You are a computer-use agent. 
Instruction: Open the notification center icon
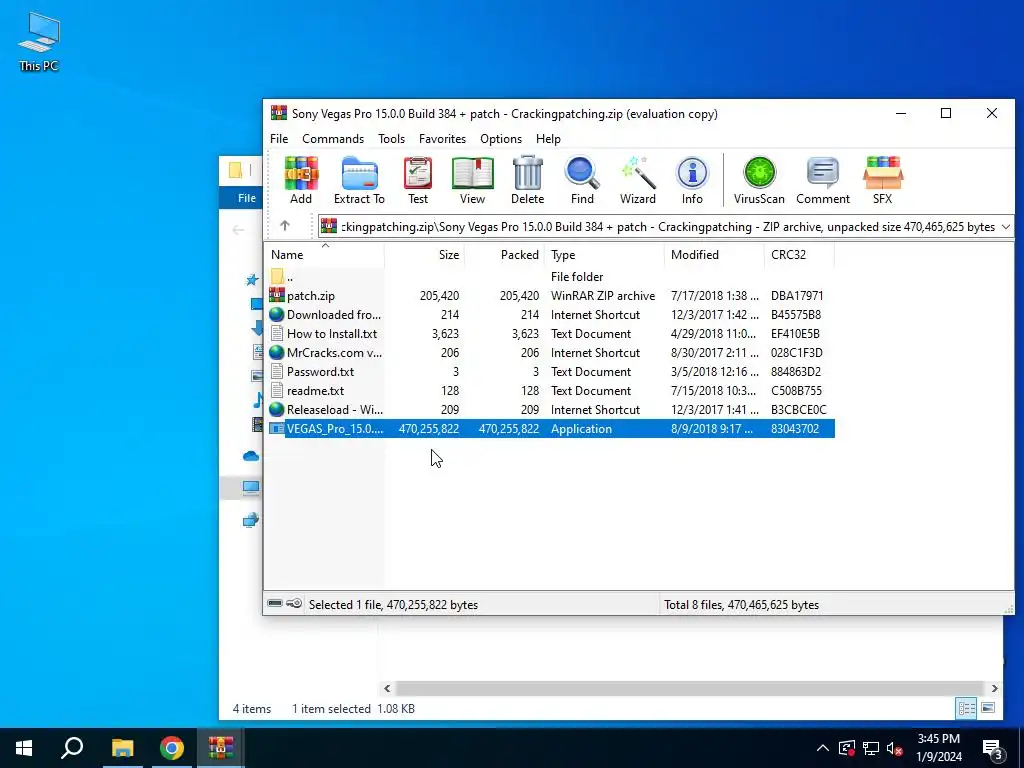tap(993, 749)
